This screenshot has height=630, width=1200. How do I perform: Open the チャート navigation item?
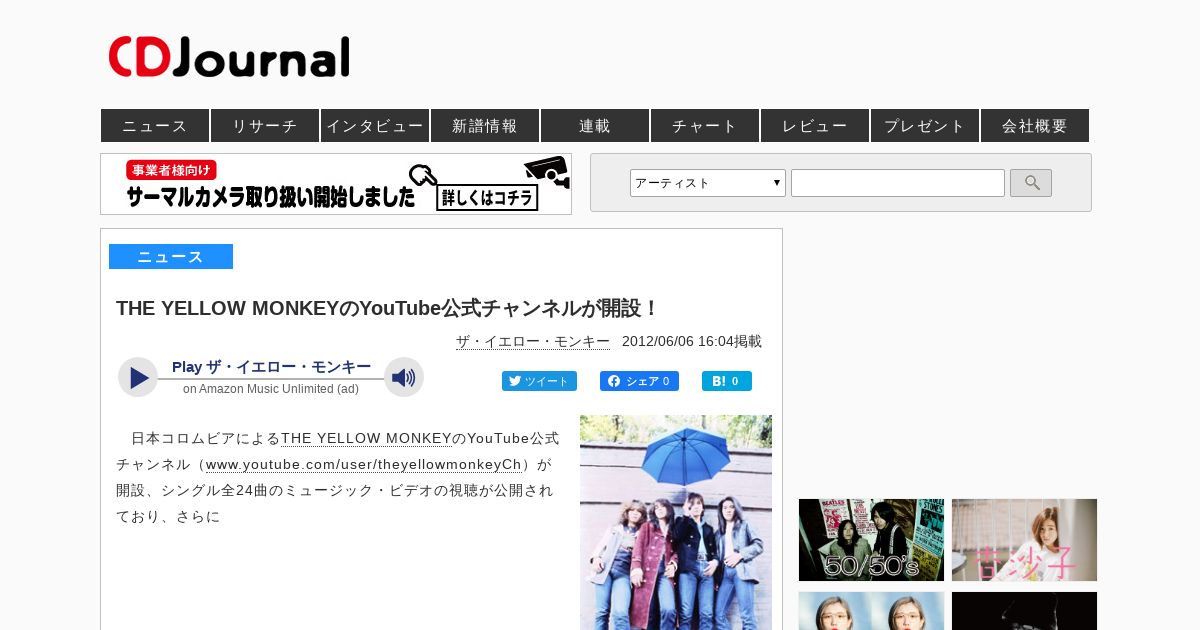pos(705,125)
